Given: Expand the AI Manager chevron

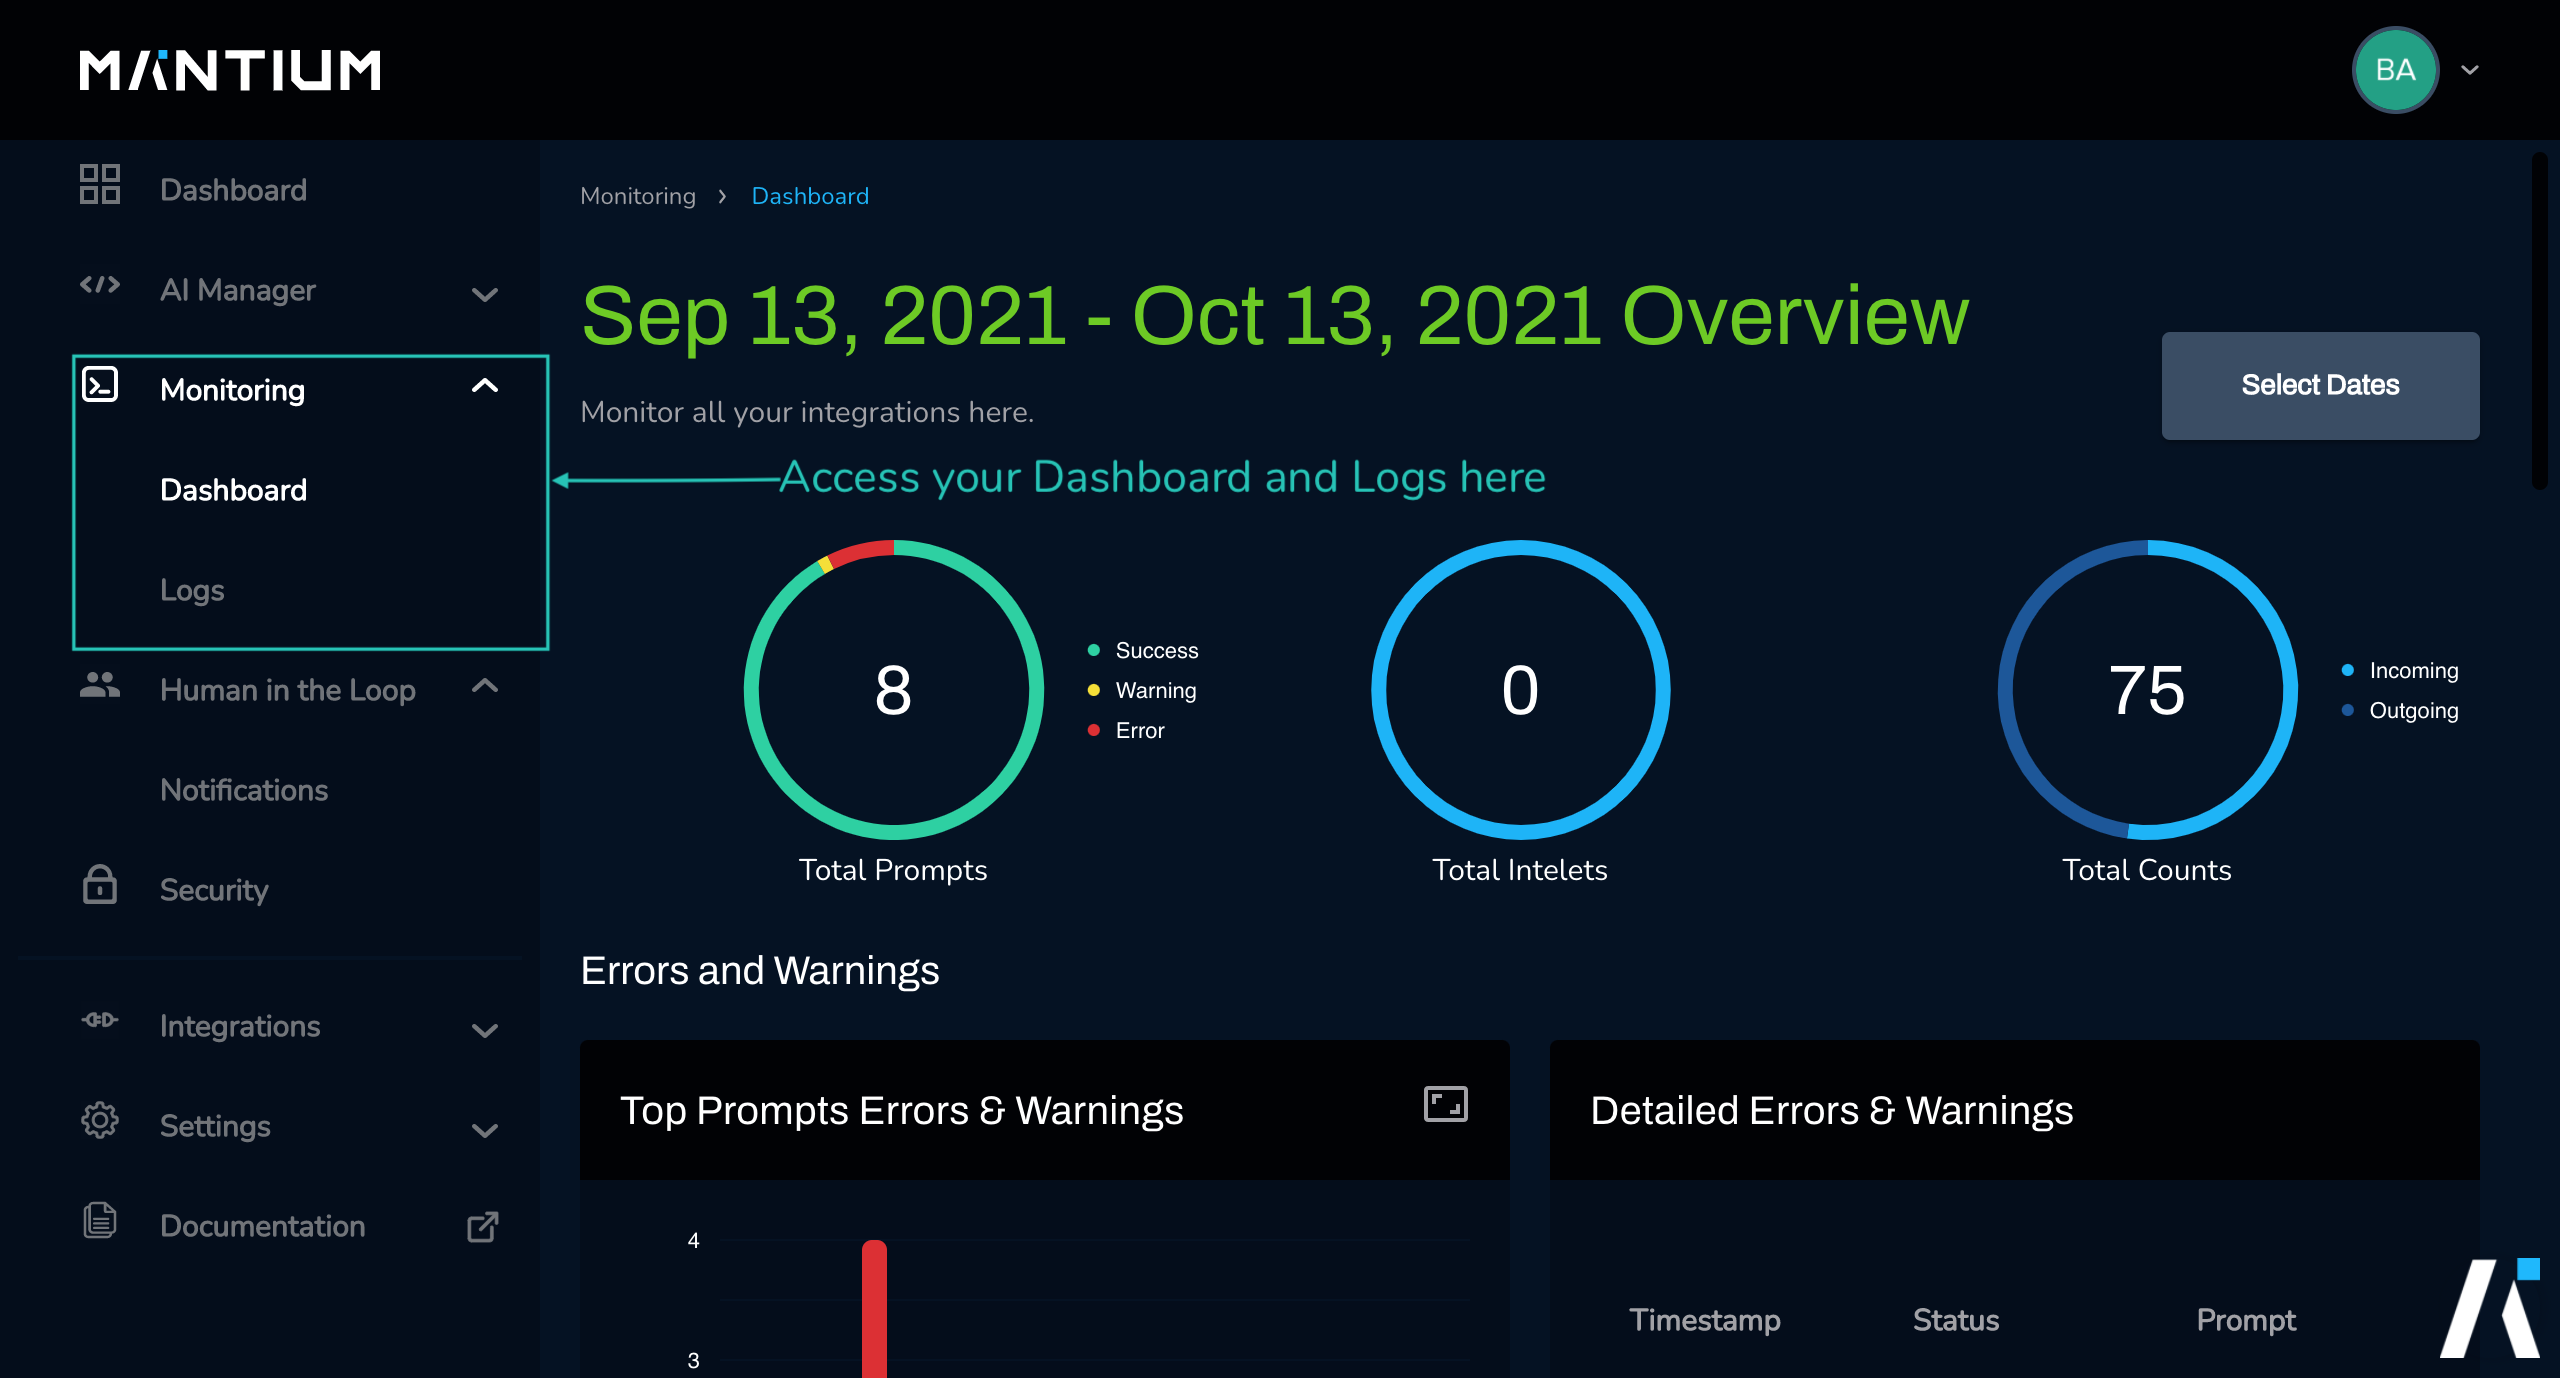Looking at the screenshot, I should pos(485,294).
